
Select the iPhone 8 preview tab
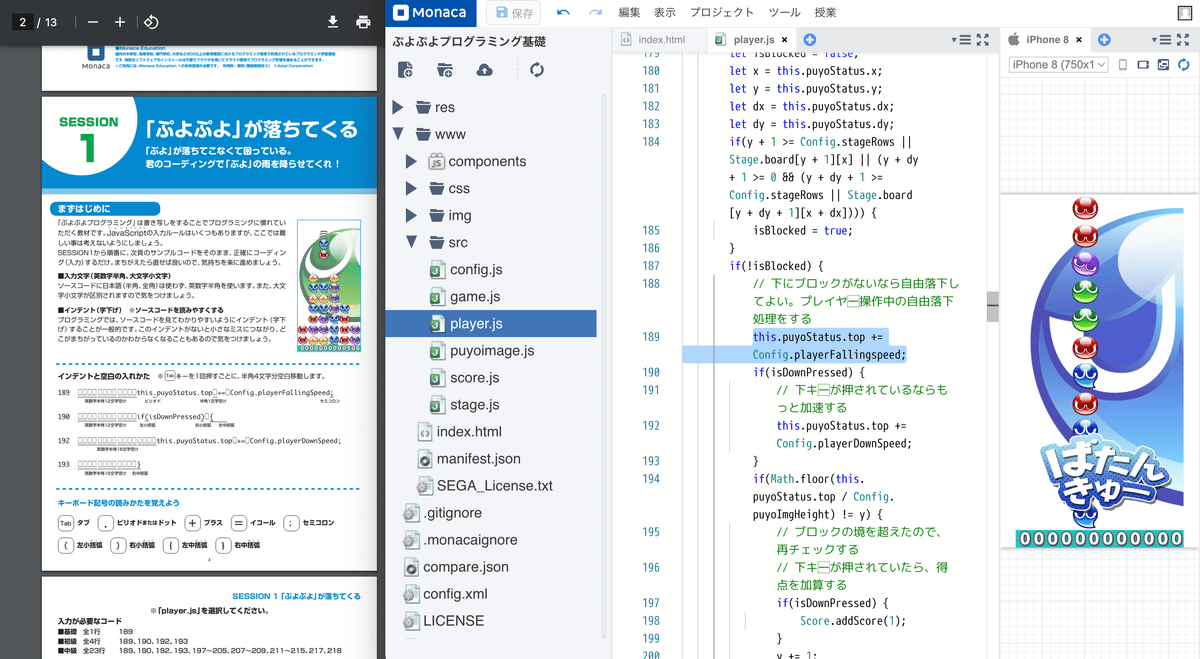pyautogui.click(x=1047, y=40)
